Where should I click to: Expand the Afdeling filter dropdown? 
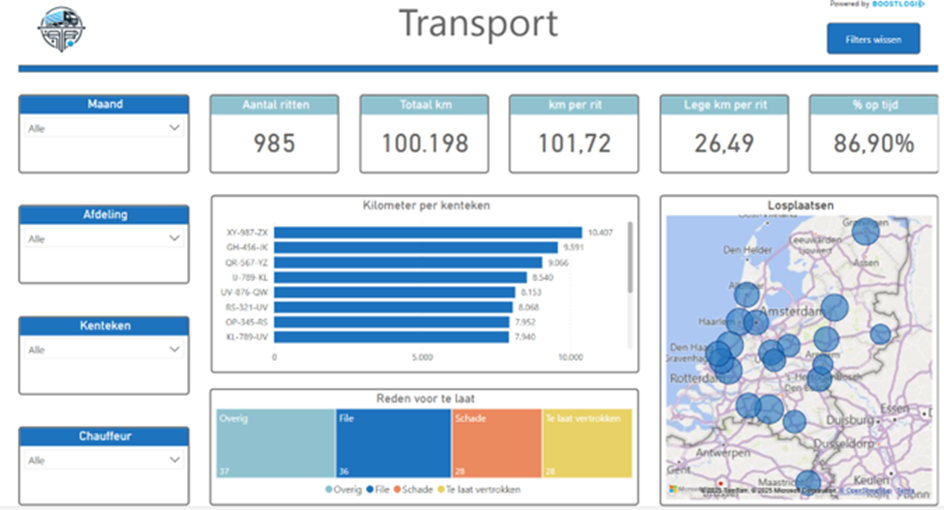pyautogui.click(x=174, y=239)
